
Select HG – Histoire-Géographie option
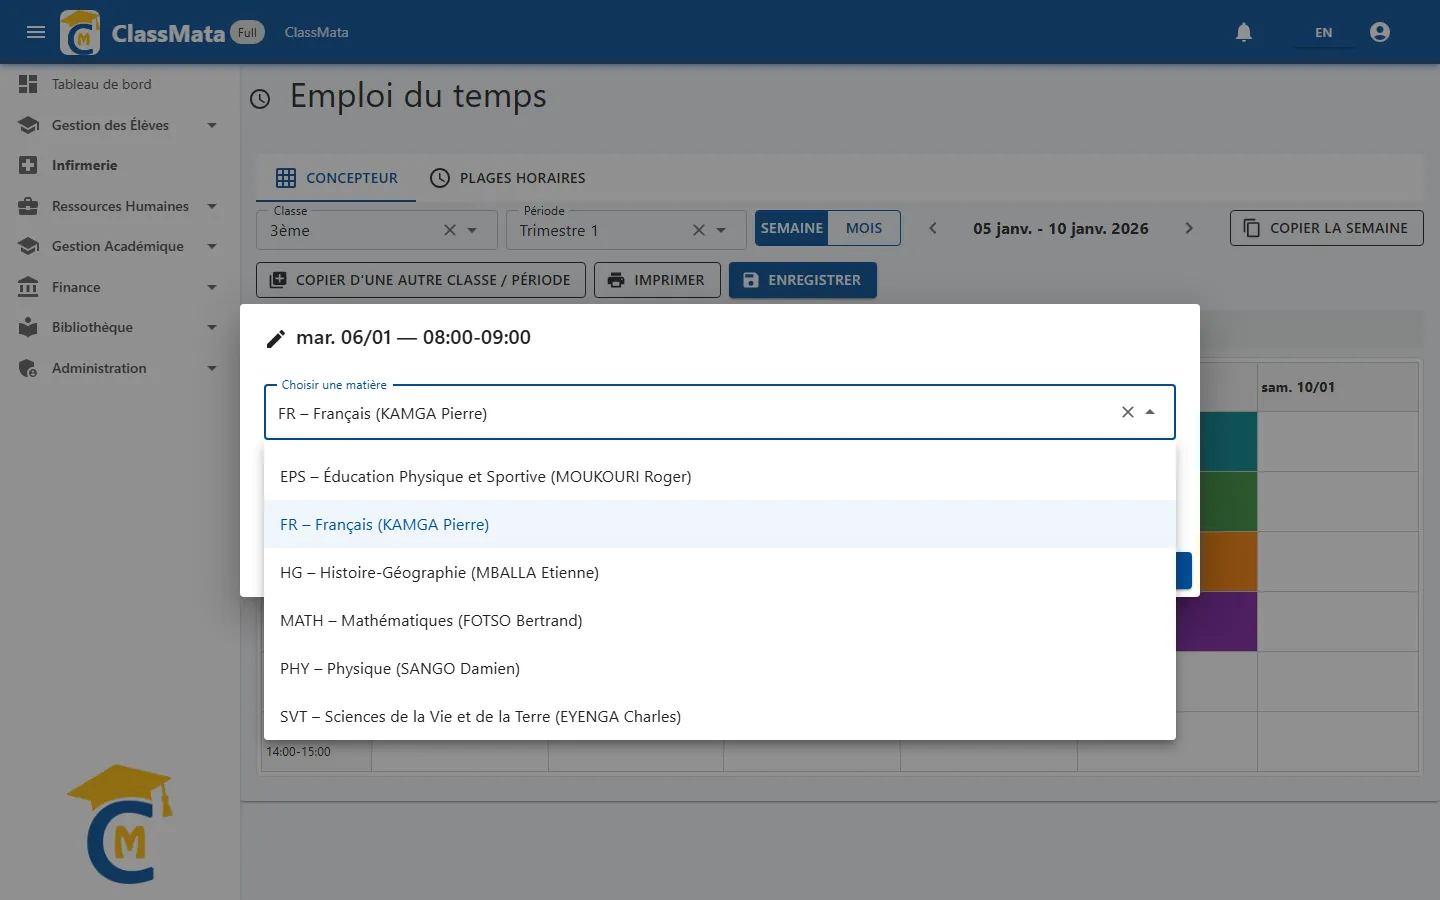720,572
